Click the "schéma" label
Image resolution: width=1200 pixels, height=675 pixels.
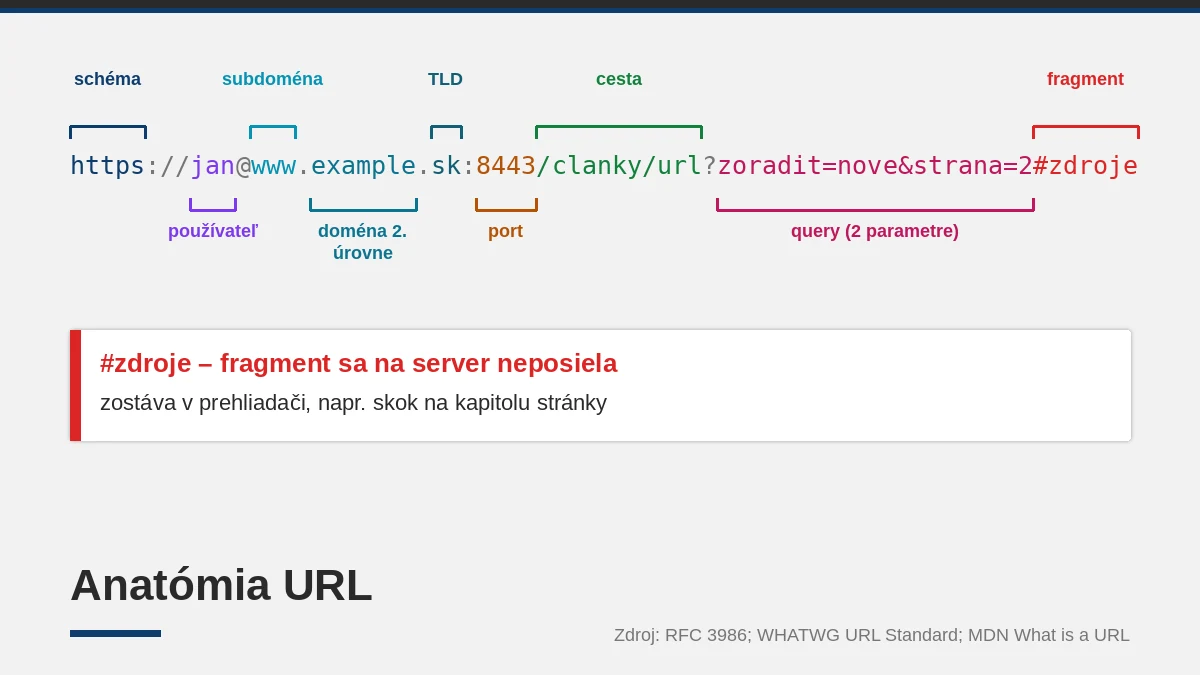[x=107, y=79]
